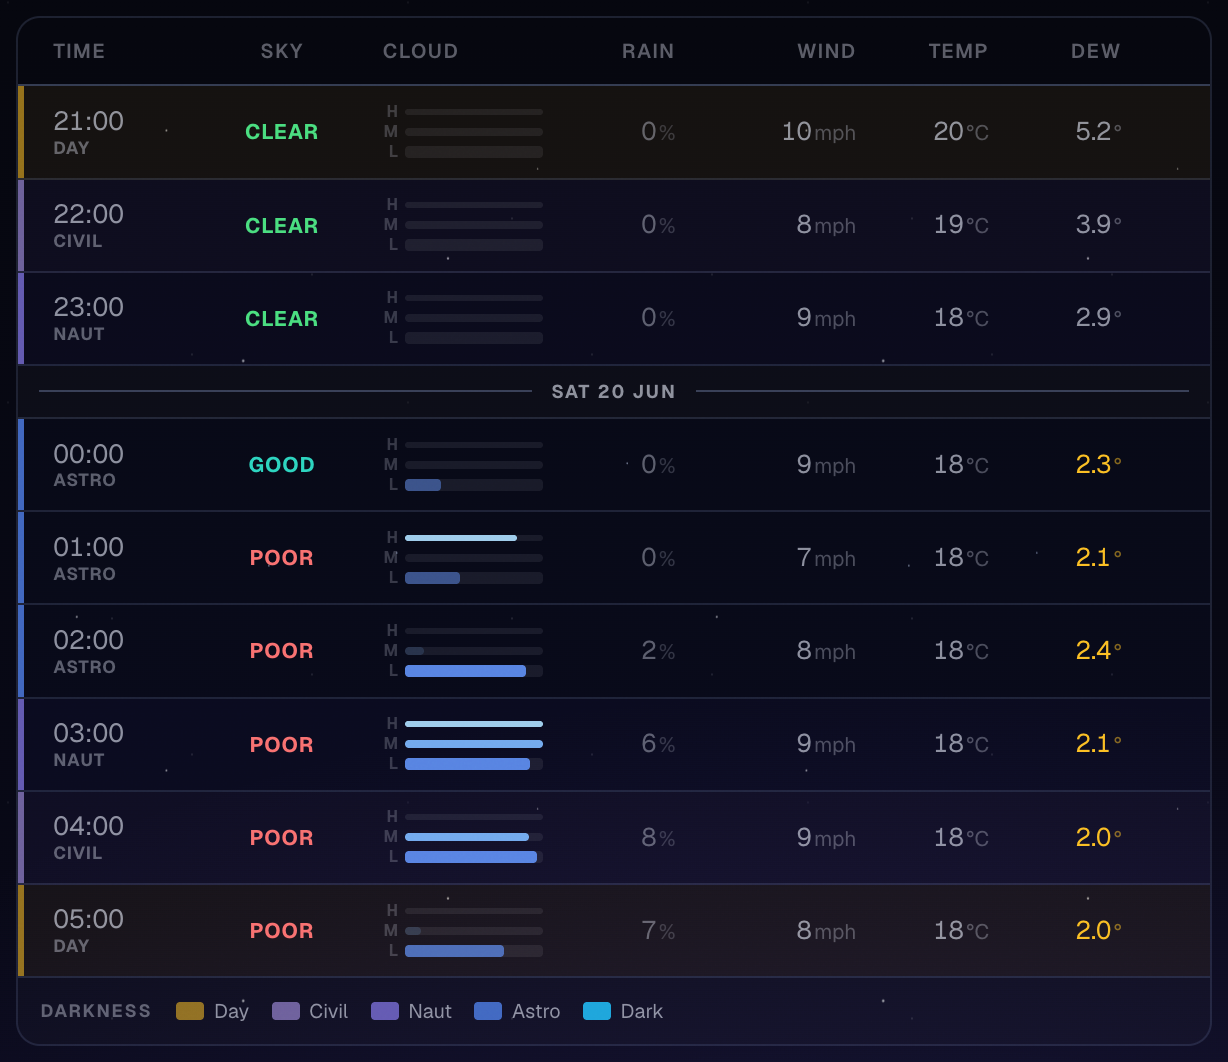Click the WIND column header

(x=826, y=51)
